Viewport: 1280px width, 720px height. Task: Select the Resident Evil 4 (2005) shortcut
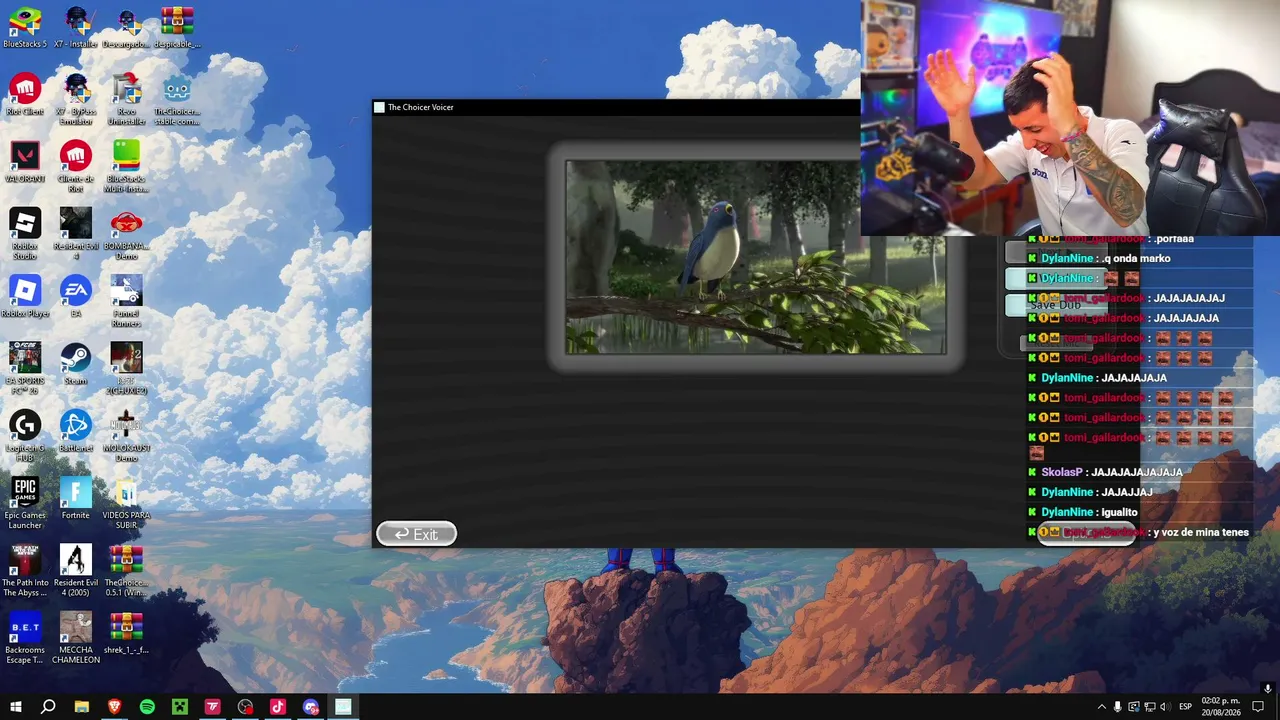click(76, 570)
